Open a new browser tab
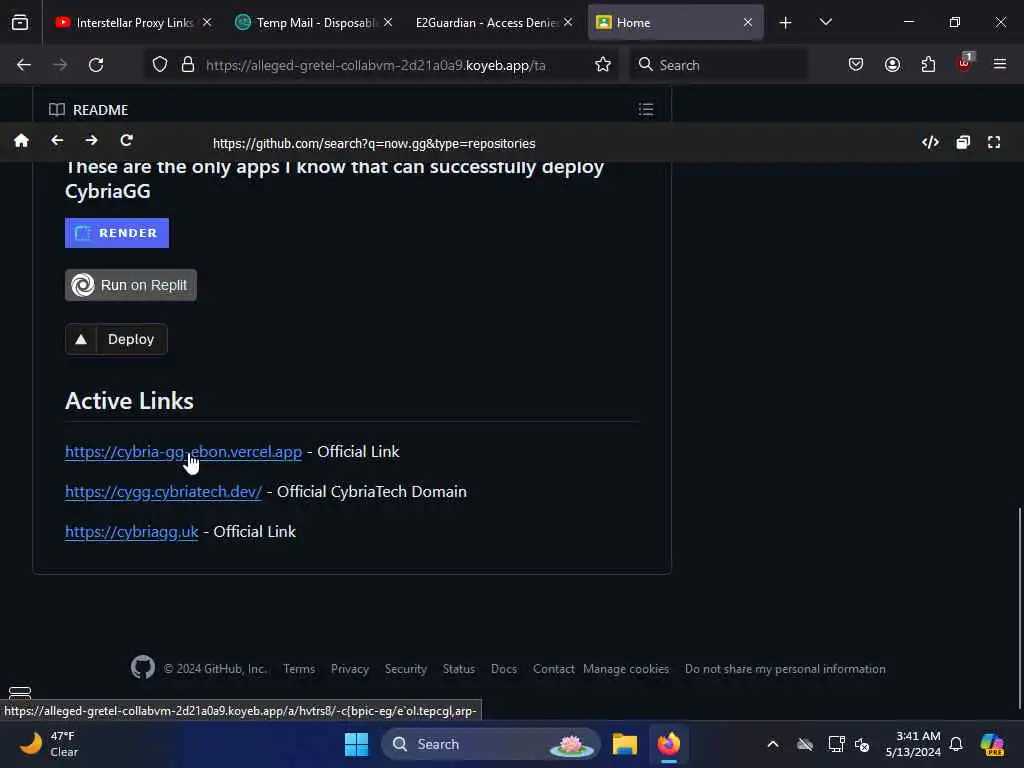 pyautogui.click(x=786, y=23)
